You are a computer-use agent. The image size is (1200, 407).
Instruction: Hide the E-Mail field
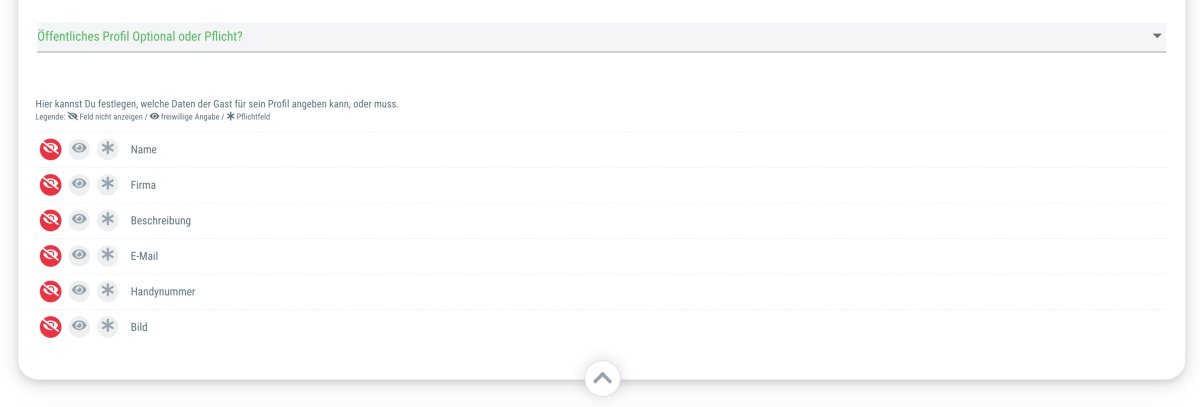(x=50, y=256)
